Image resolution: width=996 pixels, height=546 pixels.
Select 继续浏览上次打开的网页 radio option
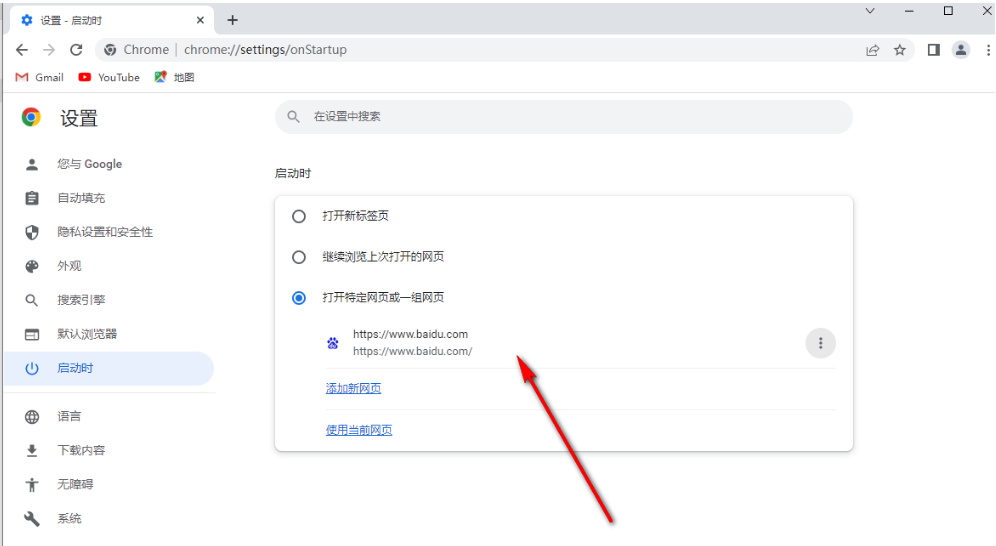tap(299, 257)
